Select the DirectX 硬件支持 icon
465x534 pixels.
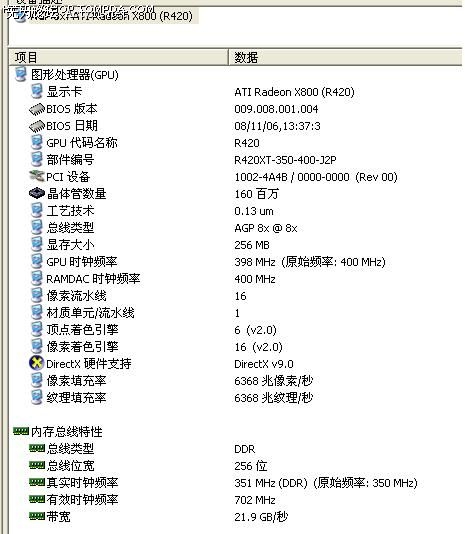(36, 363)
